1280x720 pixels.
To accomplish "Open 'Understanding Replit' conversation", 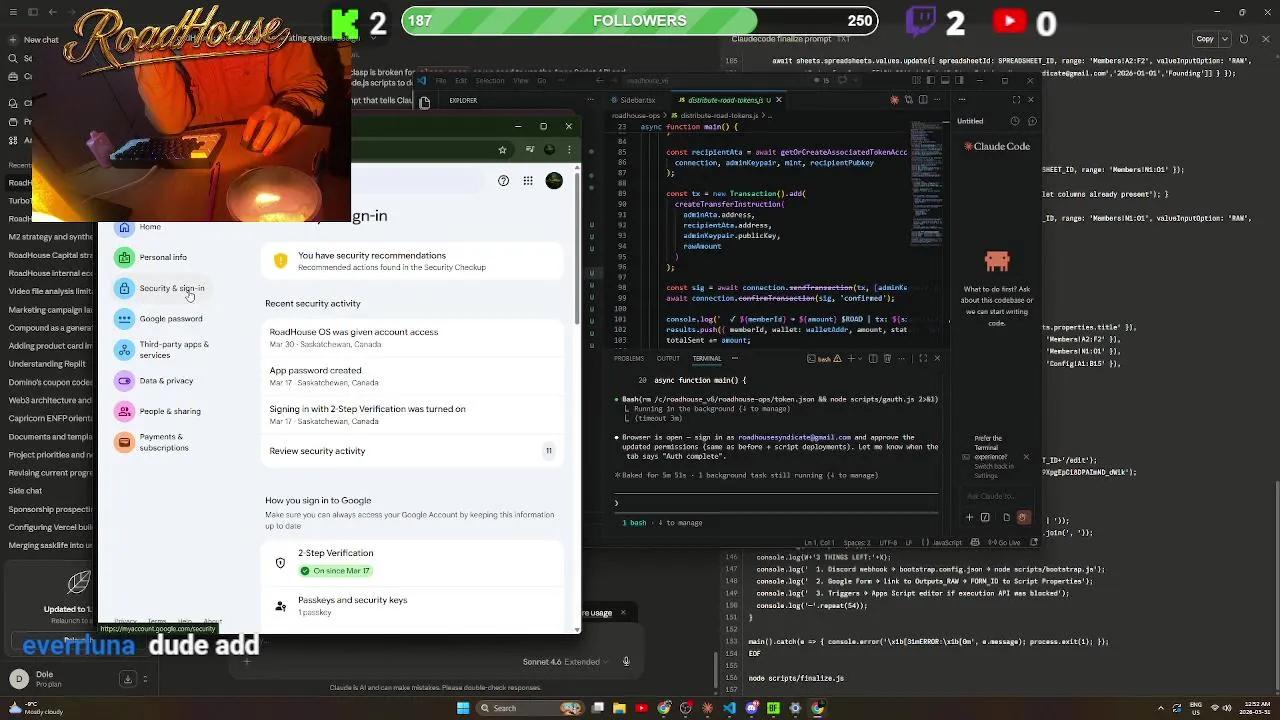I will click(47, 364).
